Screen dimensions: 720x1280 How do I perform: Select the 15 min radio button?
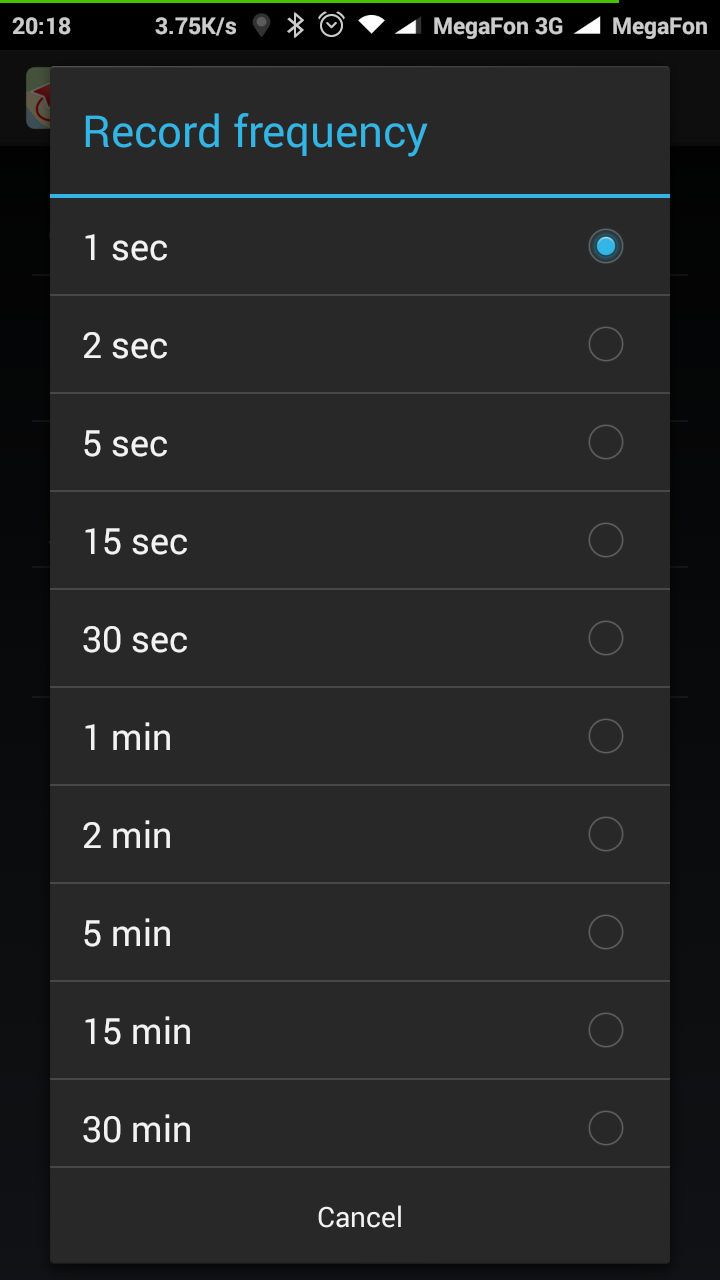[x=605, y=1030]
